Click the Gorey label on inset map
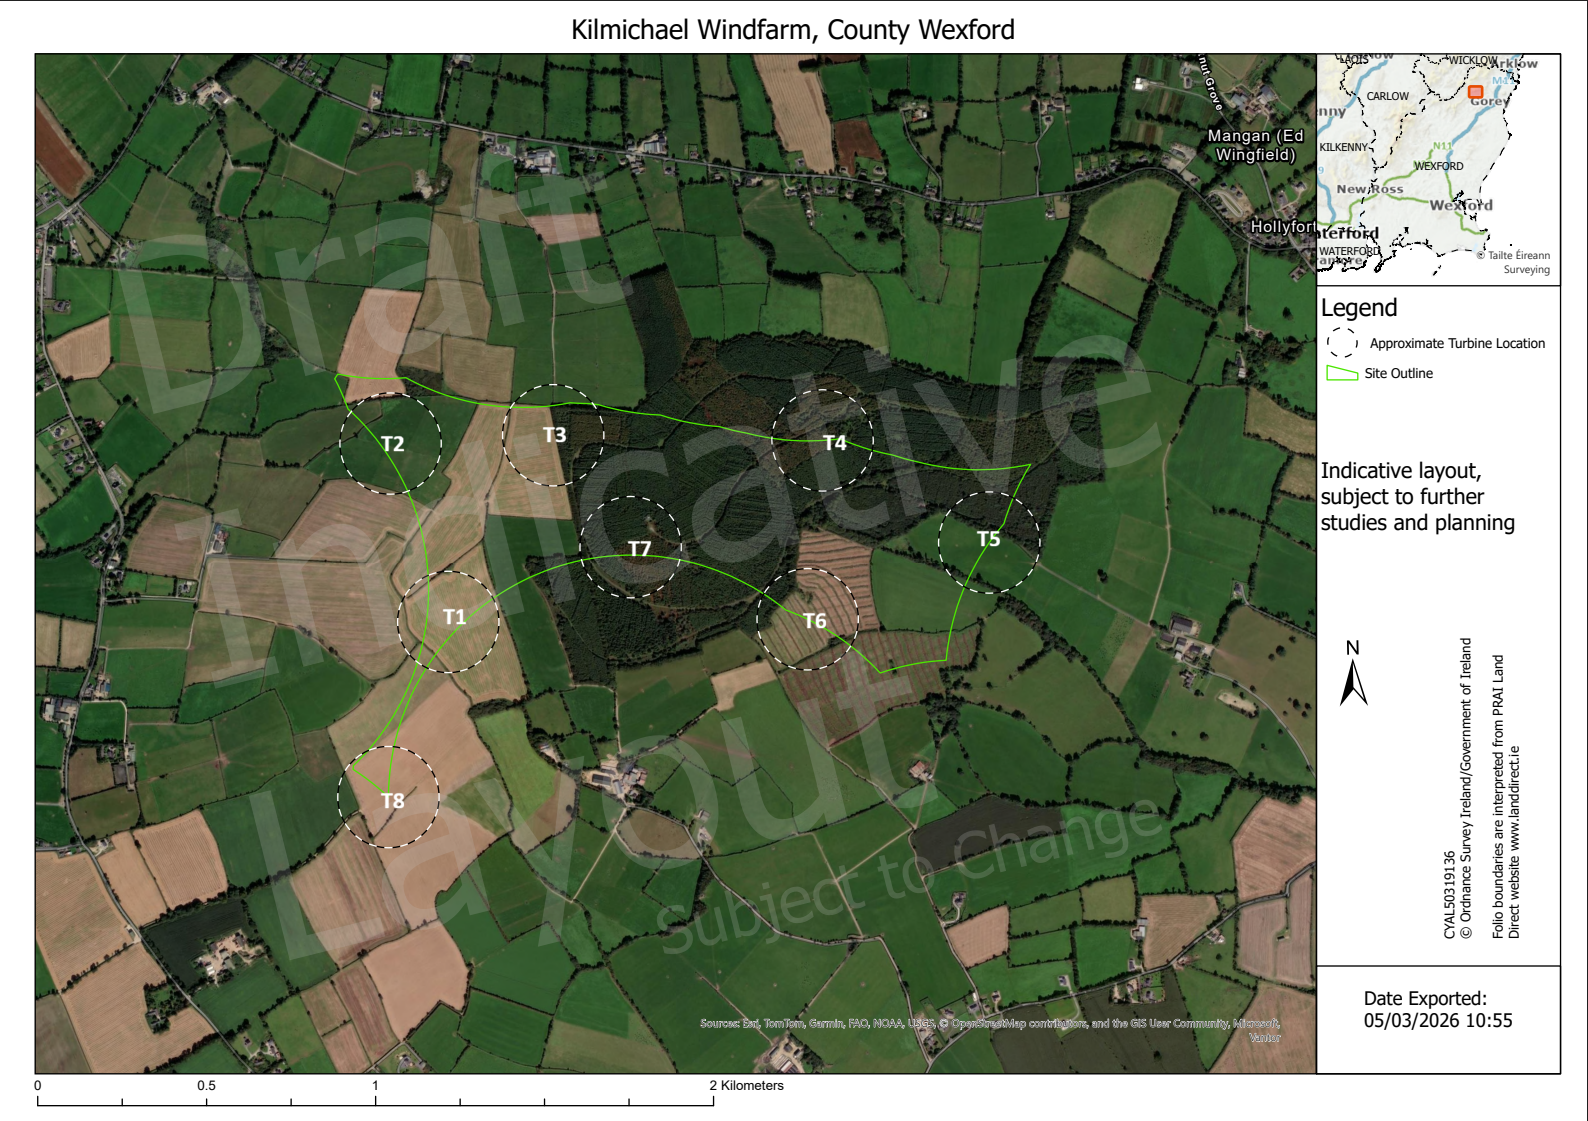The height and width of the screenshot is (1121, 1588). (1489, 101)
